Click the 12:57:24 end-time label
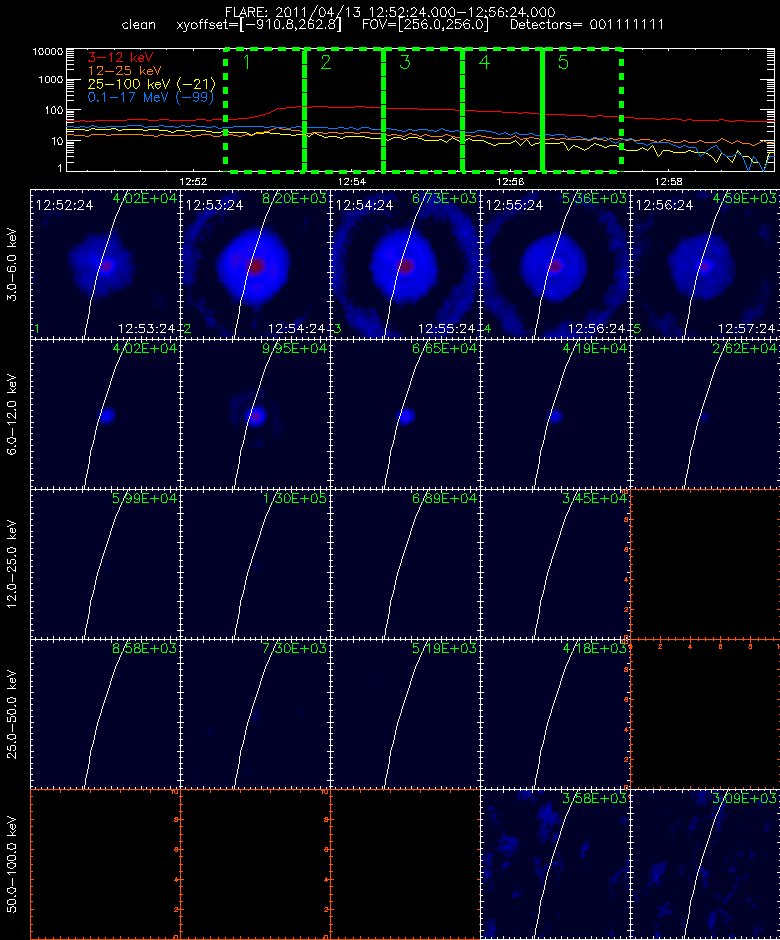 [x=746, y=329]
